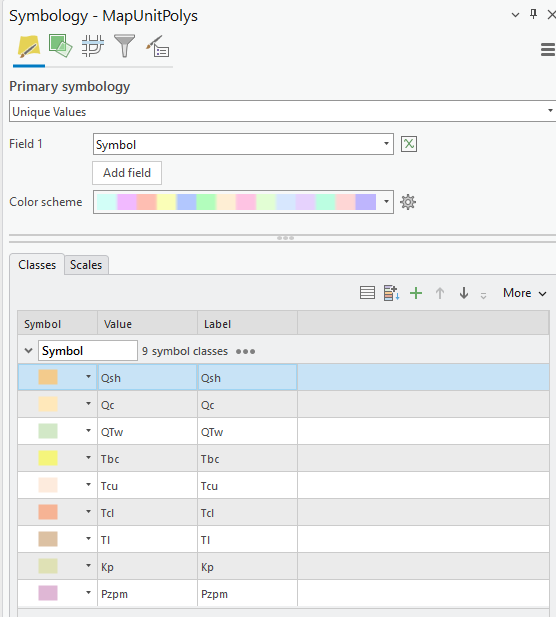Move selected class down with arrow
The image size is (556, 617).
464,293
